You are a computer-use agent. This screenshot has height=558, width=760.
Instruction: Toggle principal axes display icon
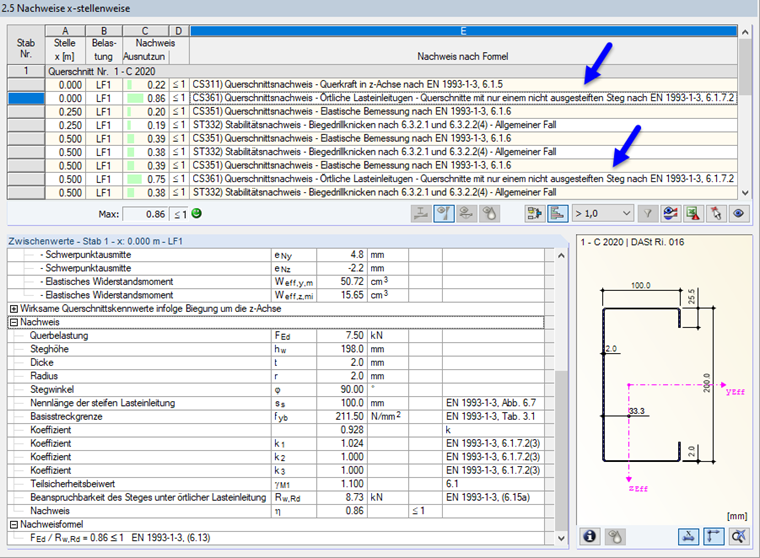[x=713, y=536]
